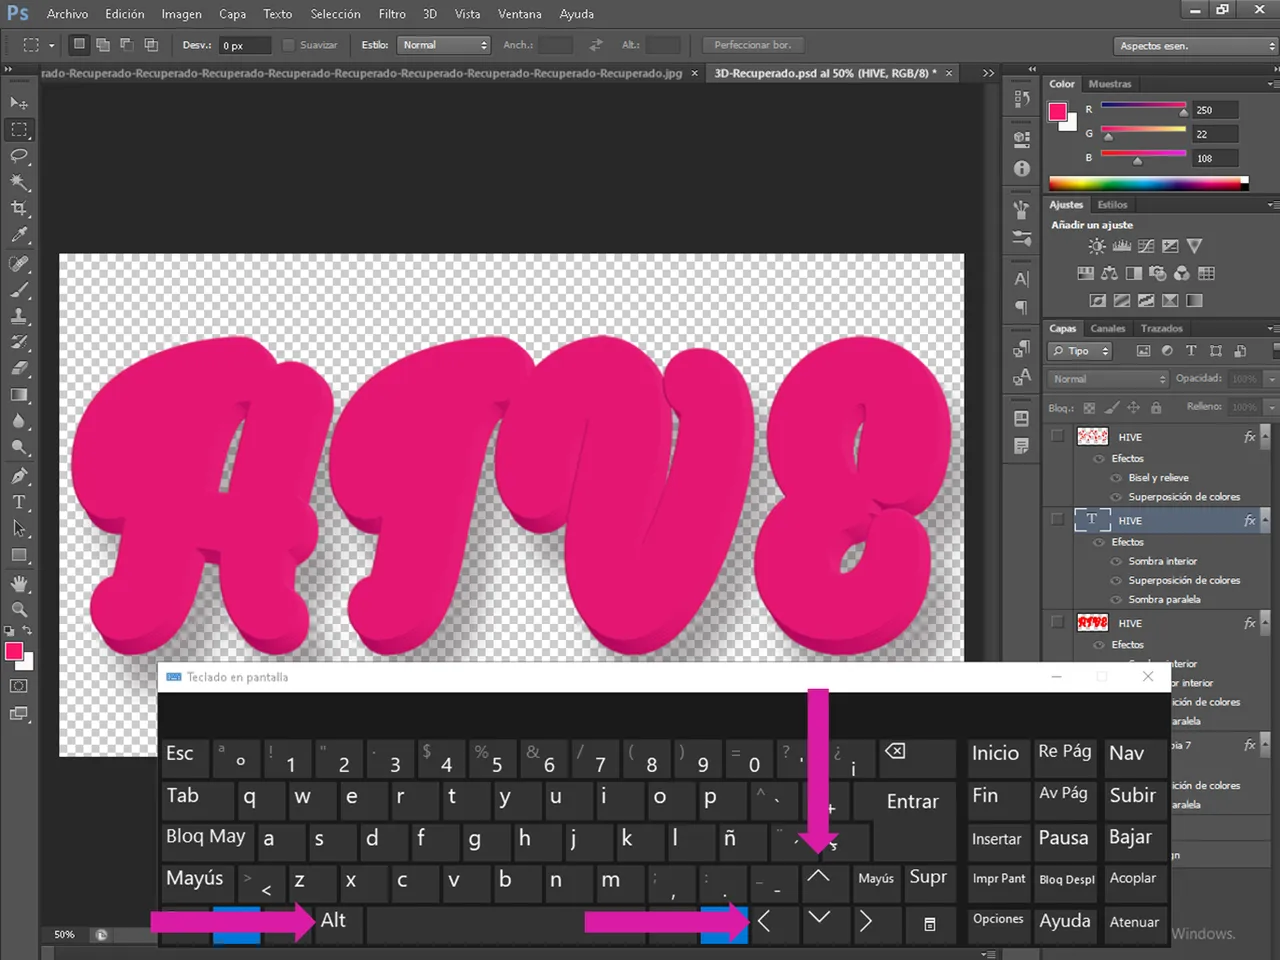Select the Hand tool
Image resolution: width=1280 pixels, height=960 pixels.
point(19,583)
